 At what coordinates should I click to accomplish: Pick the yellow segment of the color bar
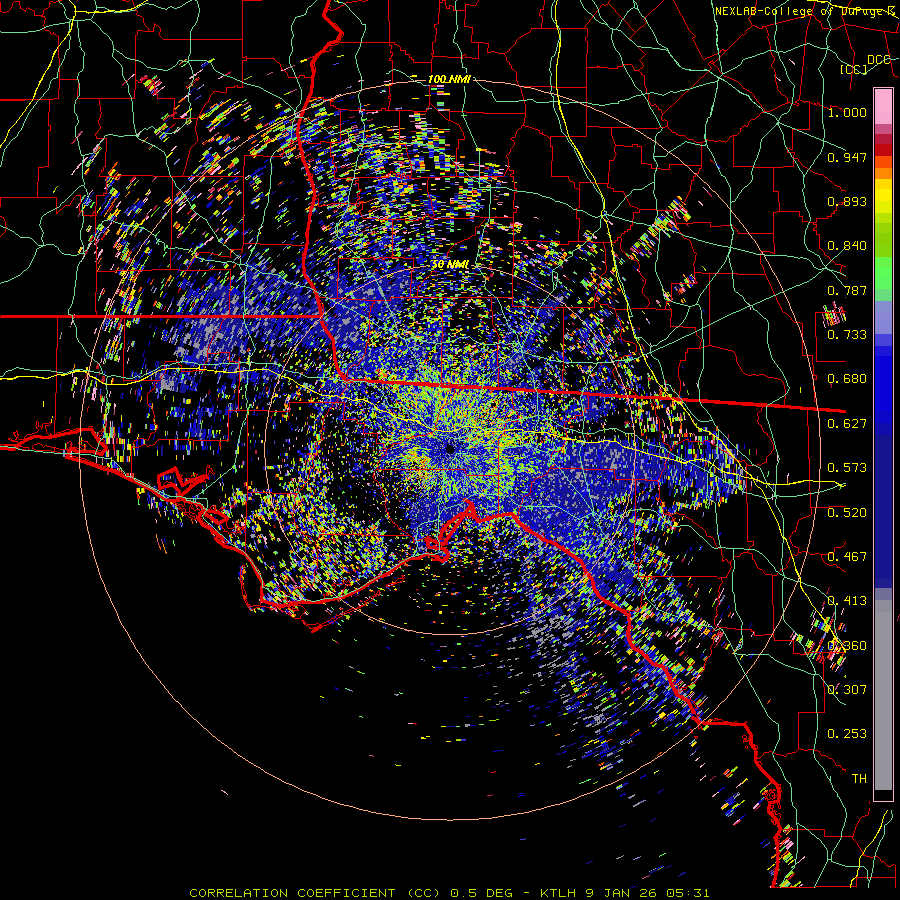883,196
